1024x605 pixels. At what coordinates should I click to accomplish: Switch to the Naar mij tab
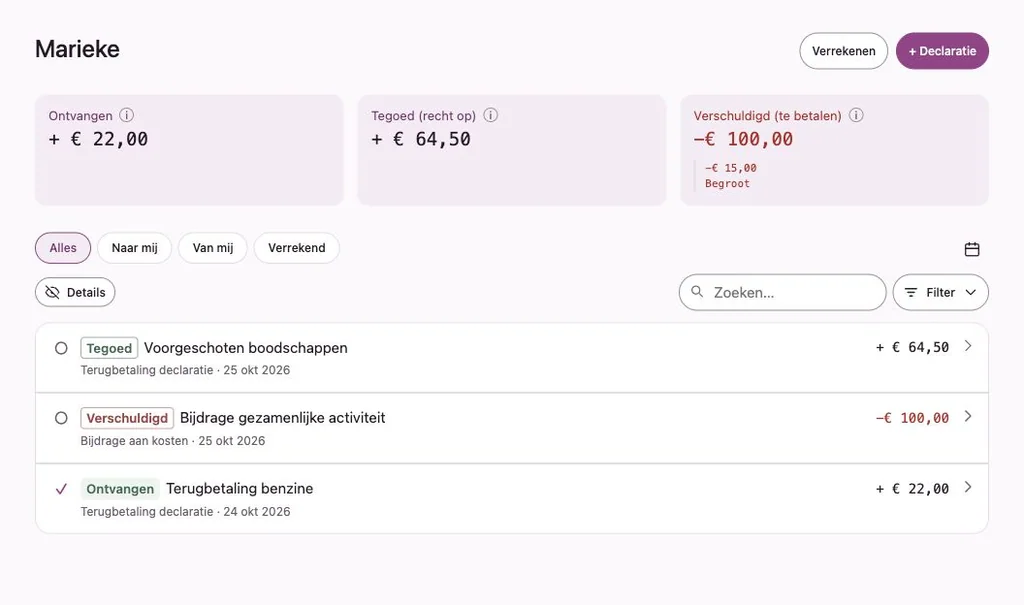point(135,248)
